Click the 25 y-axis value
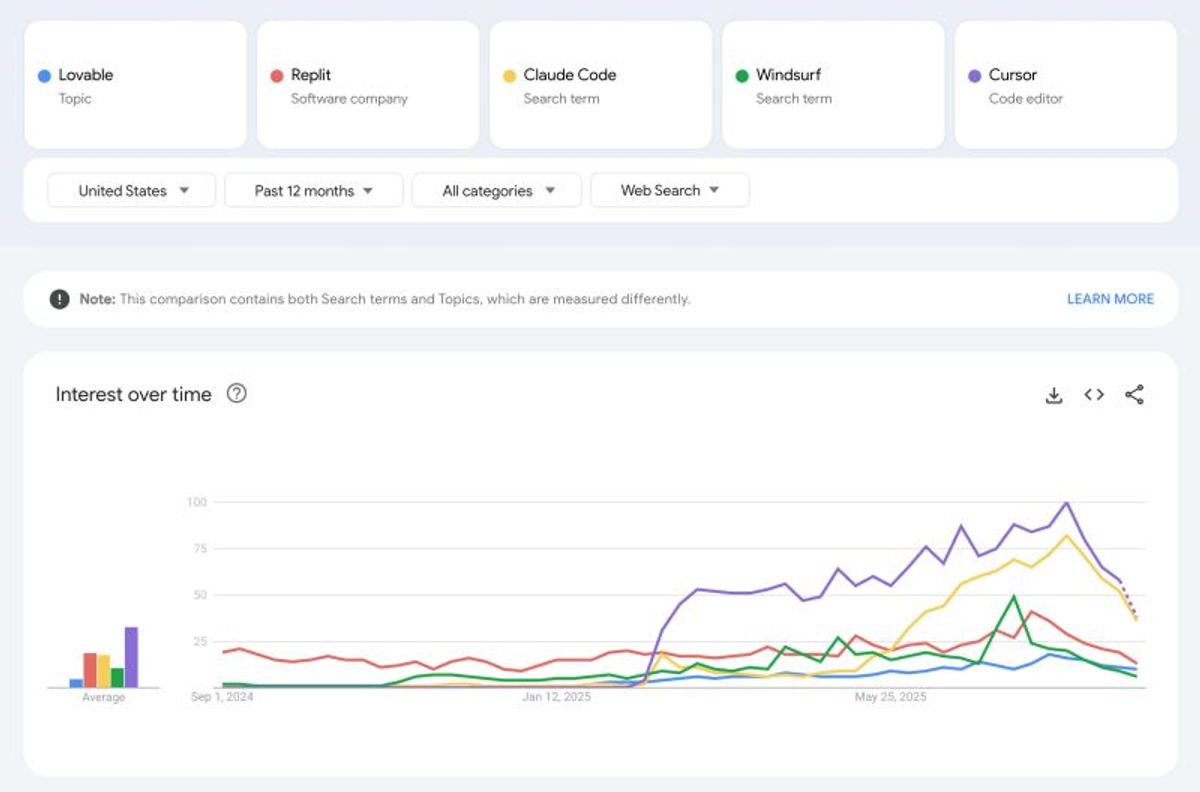1200x792 pixels. coord(199,641)
